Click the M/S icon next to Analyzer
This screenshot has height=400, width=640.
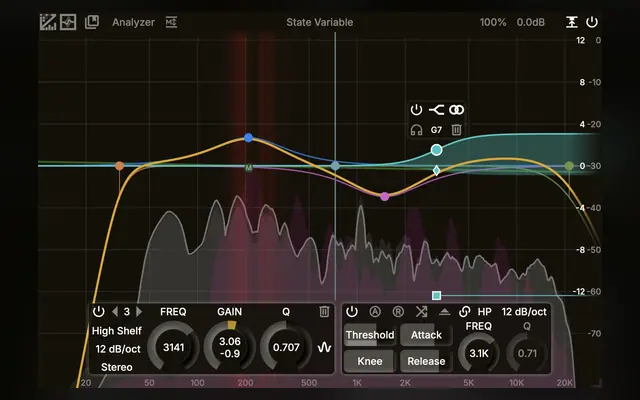[x=171, y=22]
